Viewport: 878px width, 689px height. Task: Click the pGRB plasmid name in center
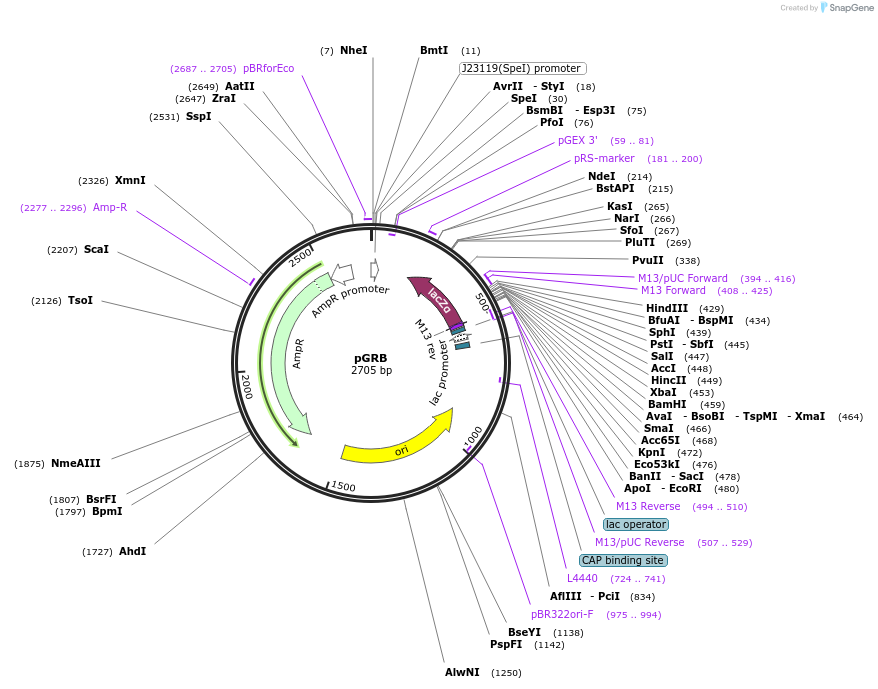[x=371, y=356]
